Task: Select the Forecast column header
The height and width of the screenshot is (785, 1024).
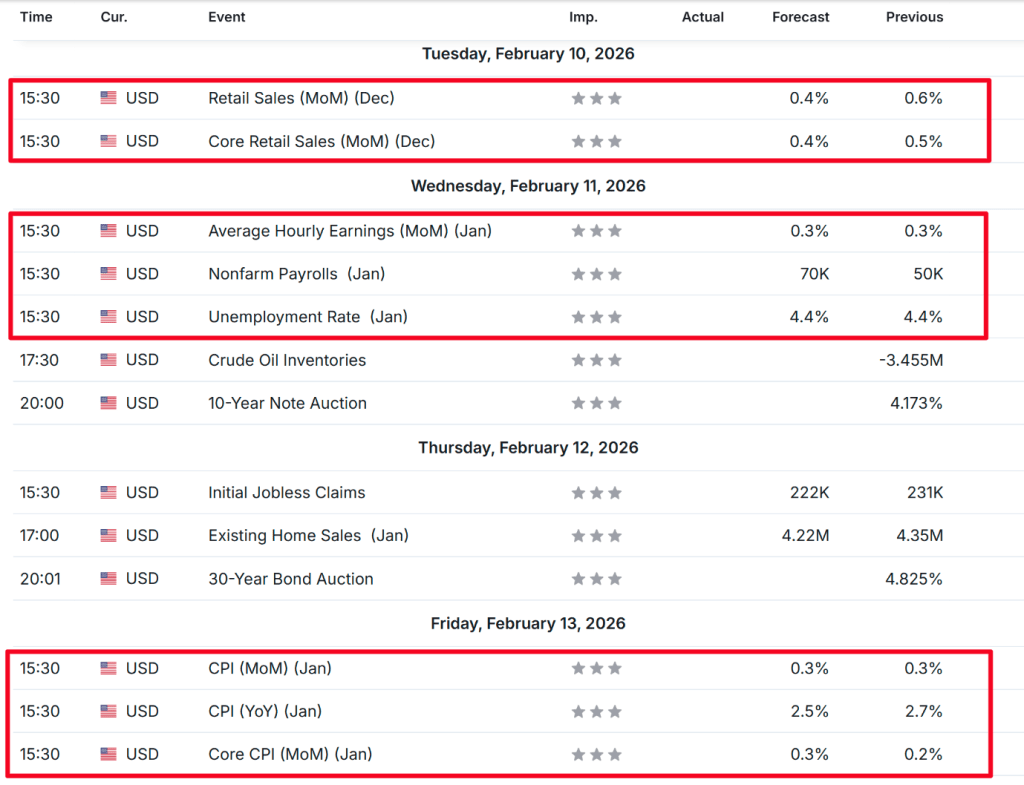Action: click(801, 17)
